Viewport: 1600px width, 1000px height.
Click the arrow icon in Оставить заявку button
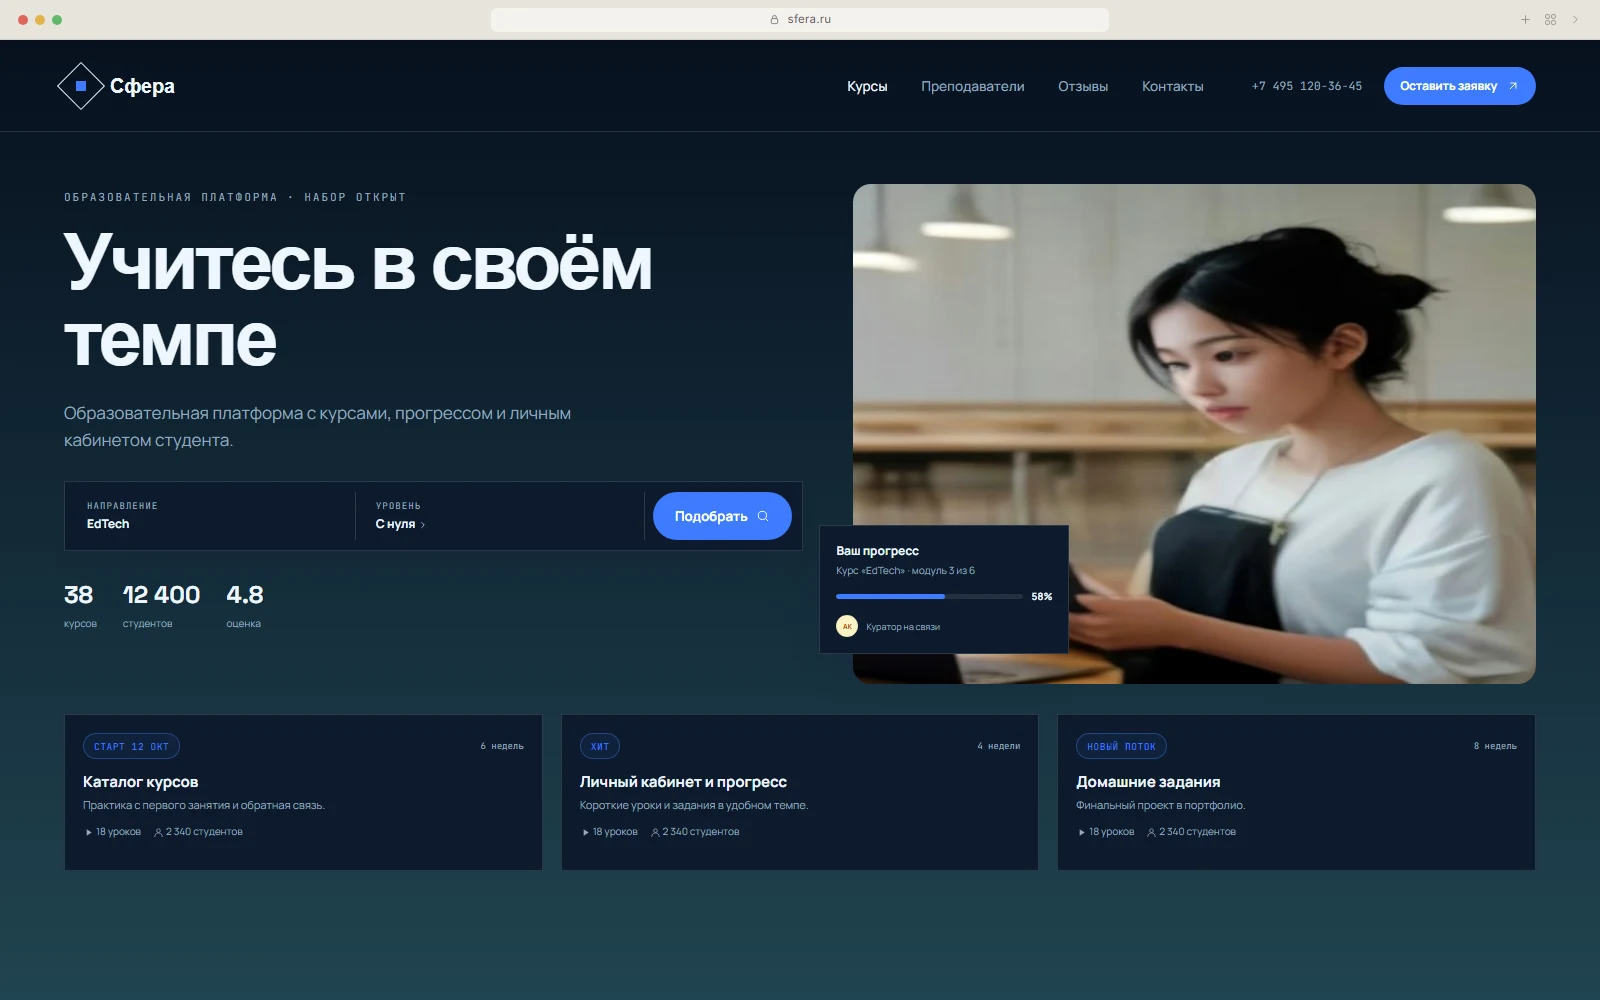tap(1513, 86)
